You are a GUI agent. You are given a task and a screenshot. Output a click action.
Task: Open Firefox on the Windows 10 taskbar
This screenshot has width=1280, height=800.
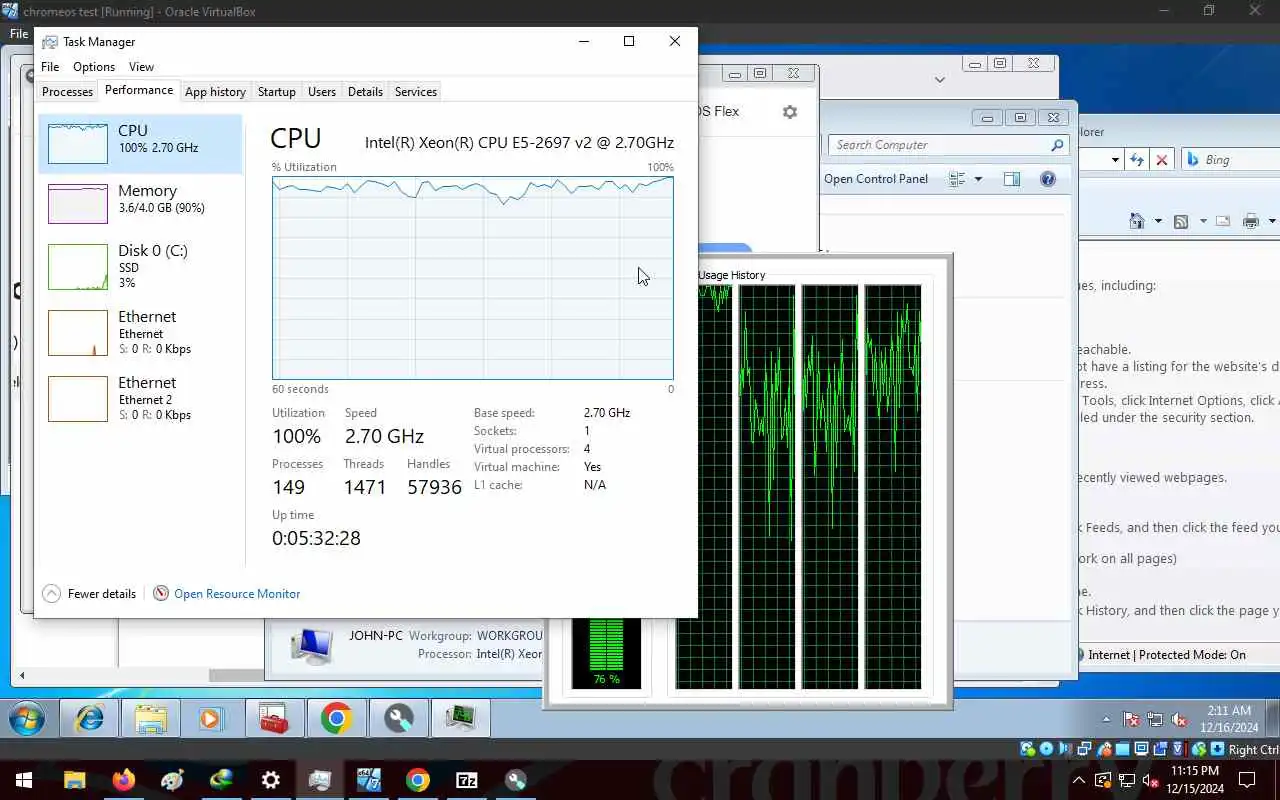(x=124, y=780)
